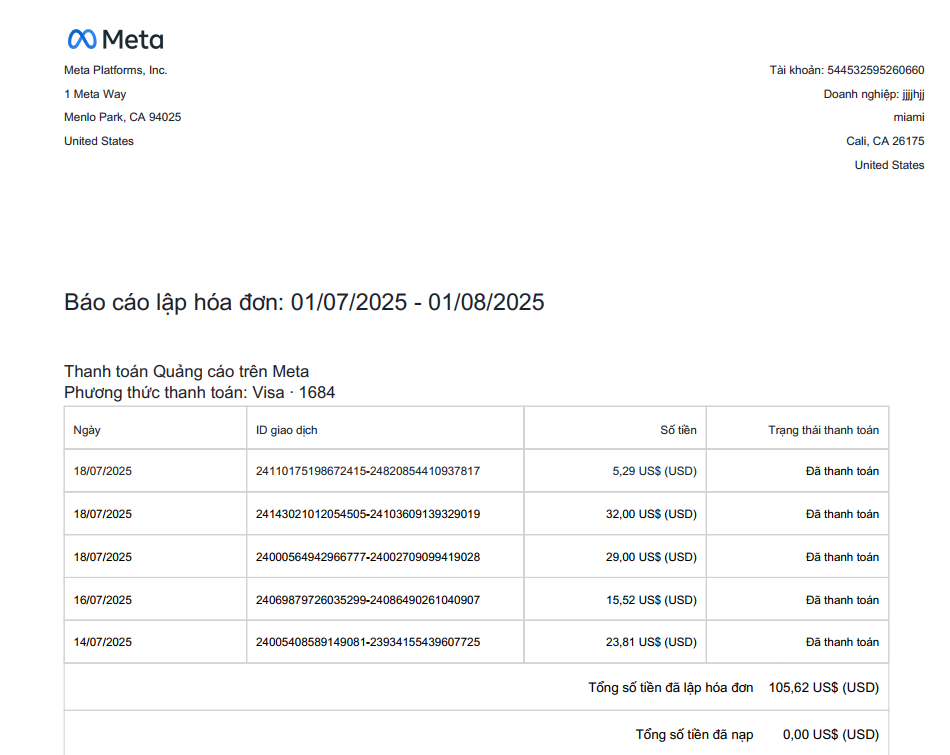Click the Meta infinity logo
This screenshot has width=950, height=755.
point(82,39)
